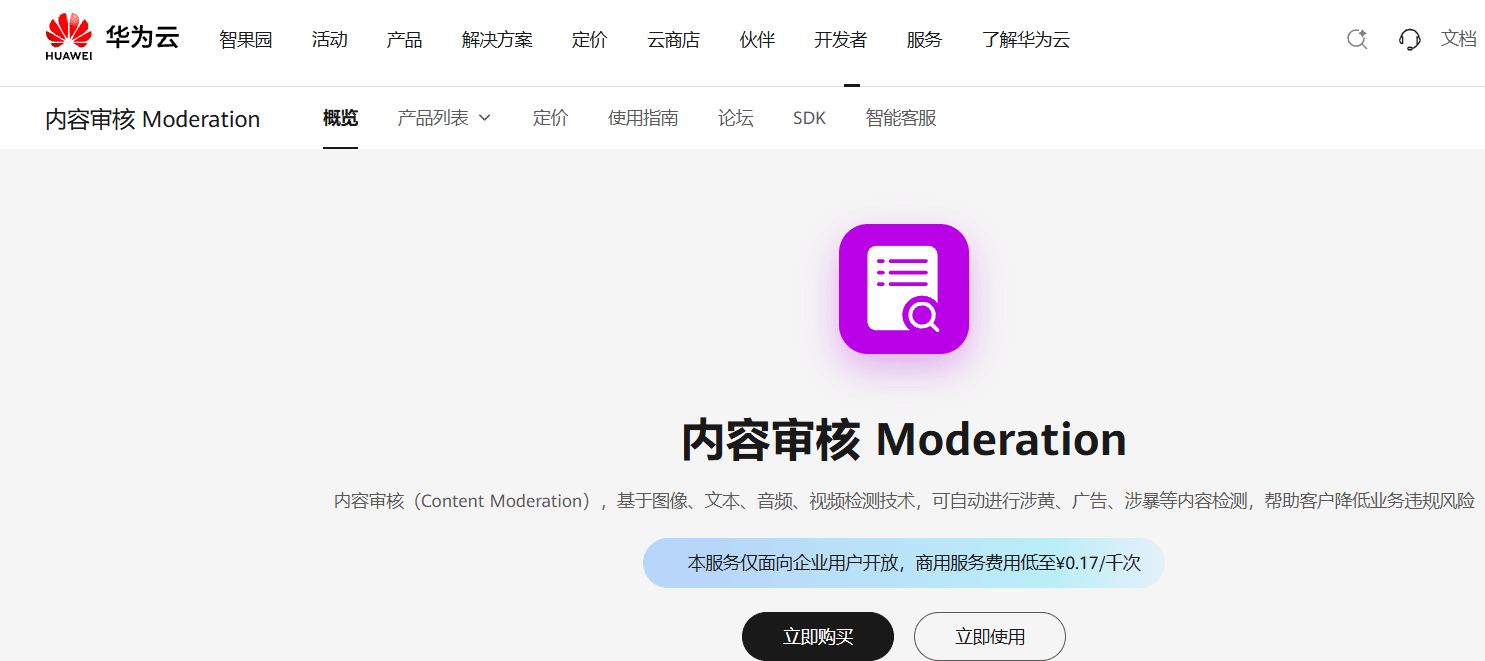
Task: Click the 立即购买 button
Action: tap(818, 636)
